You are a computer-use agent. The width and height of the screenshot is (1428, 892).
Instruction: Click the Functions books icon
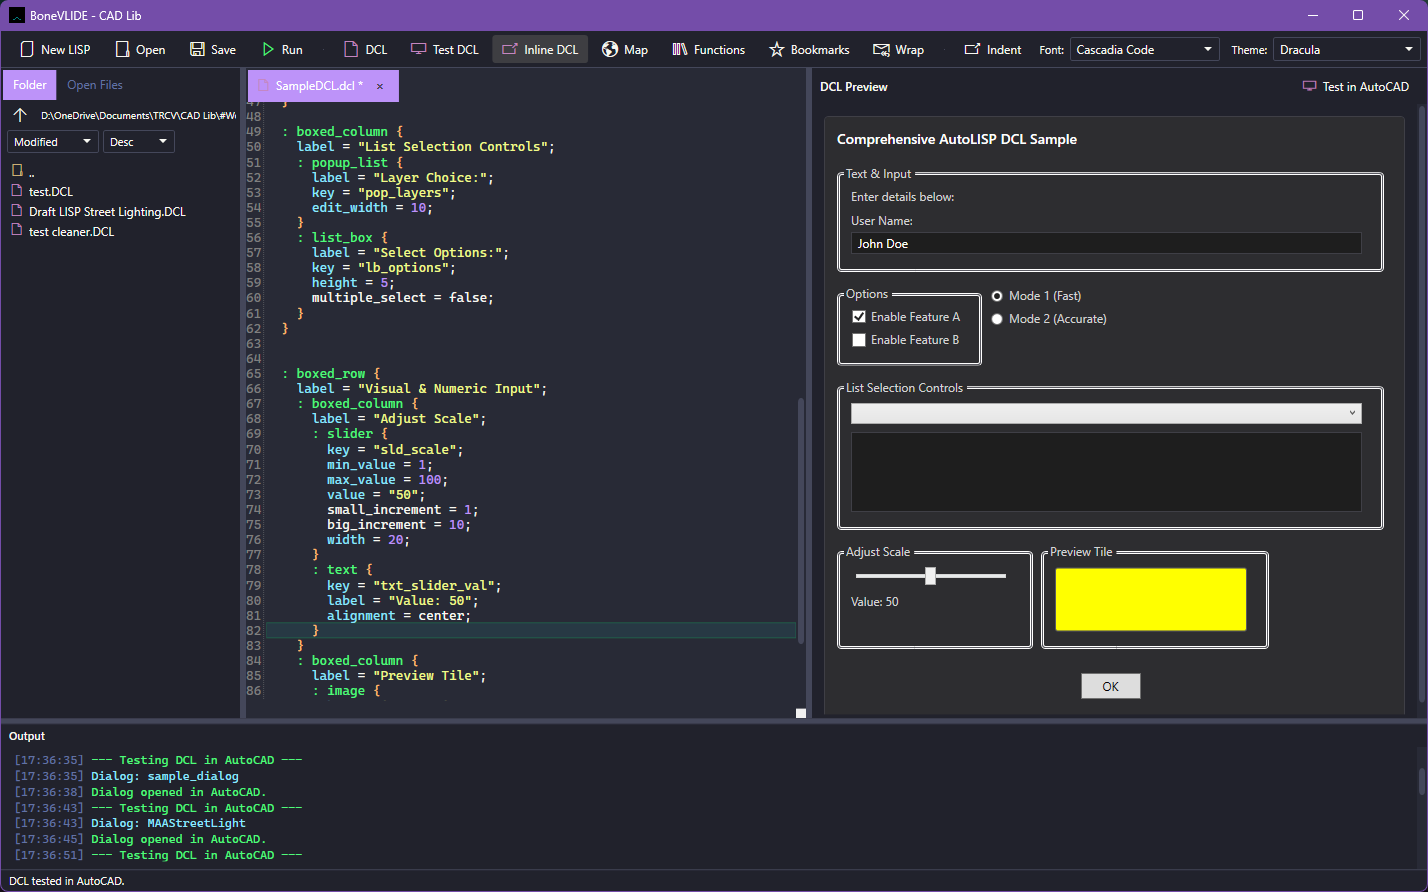(x=680, y=49)
